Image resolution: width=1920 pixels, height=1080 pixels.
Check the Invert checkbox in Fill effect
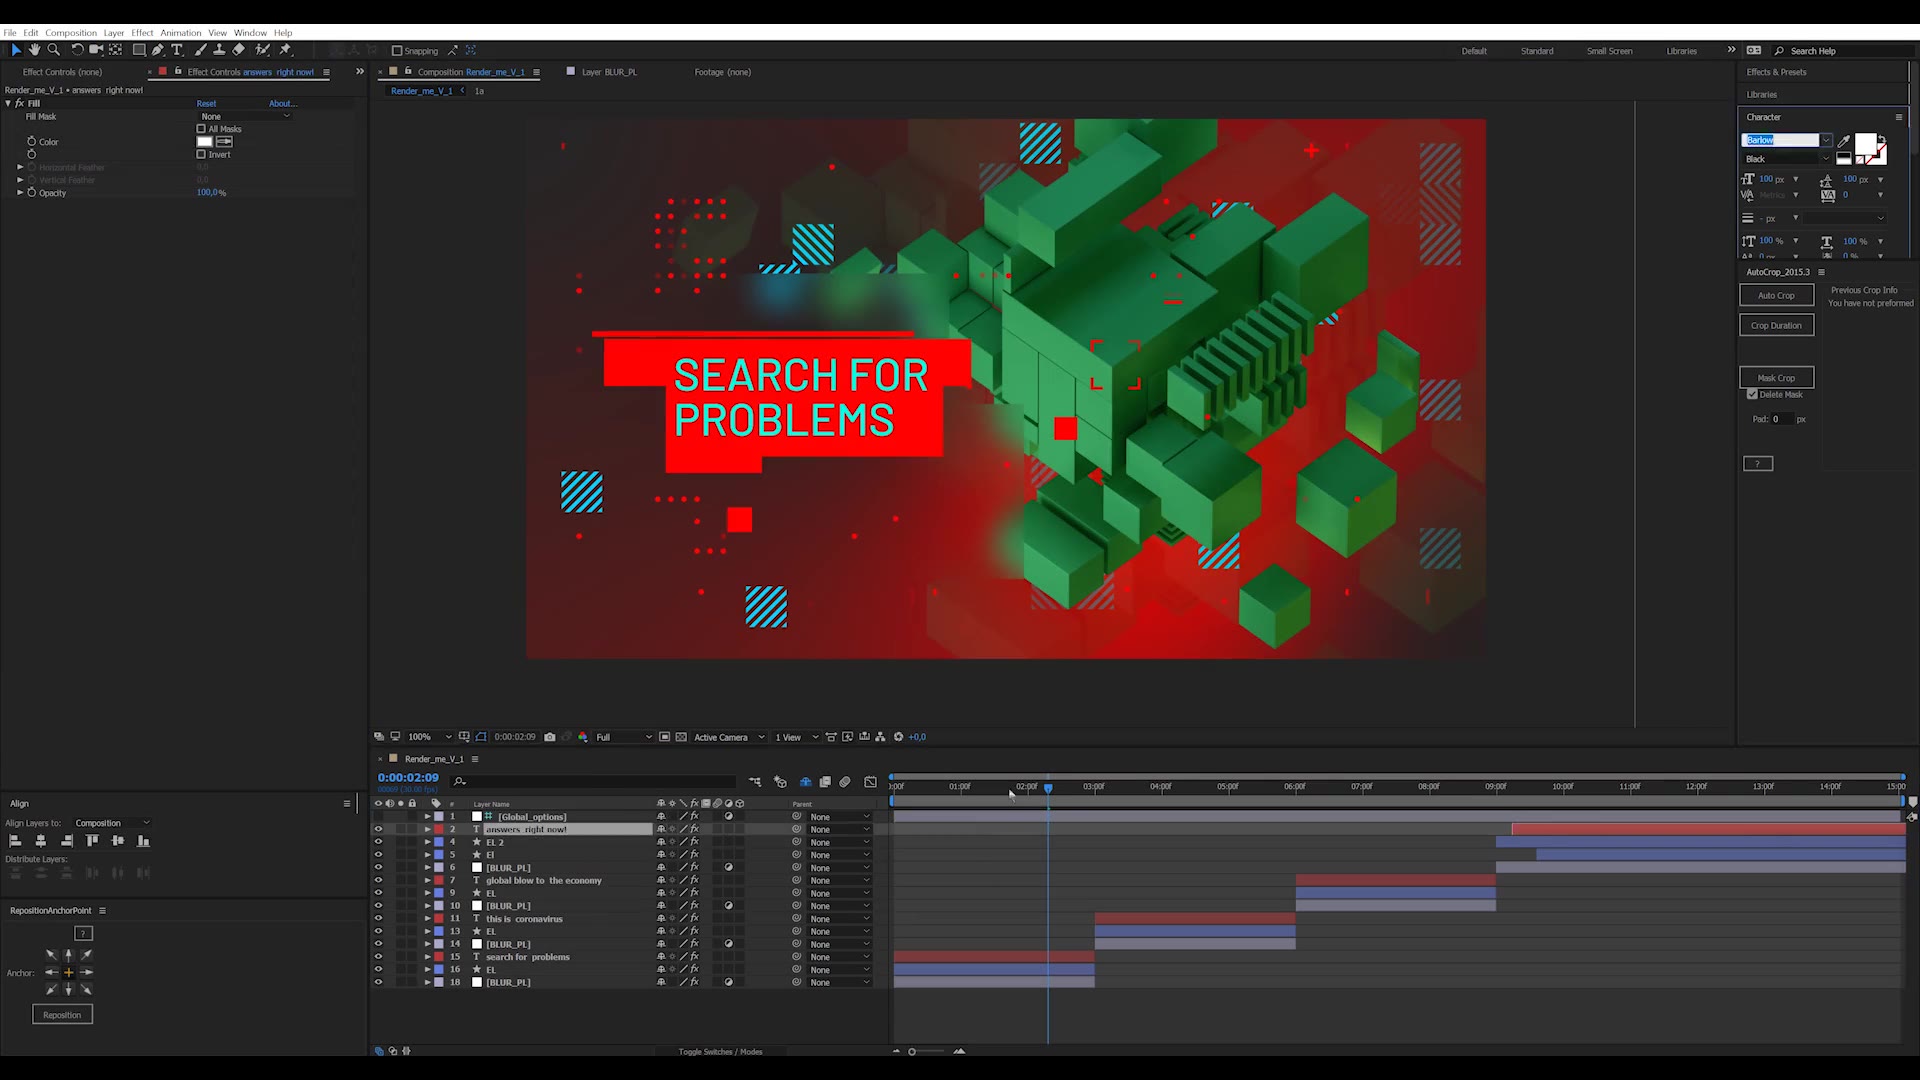coord(201,155)
